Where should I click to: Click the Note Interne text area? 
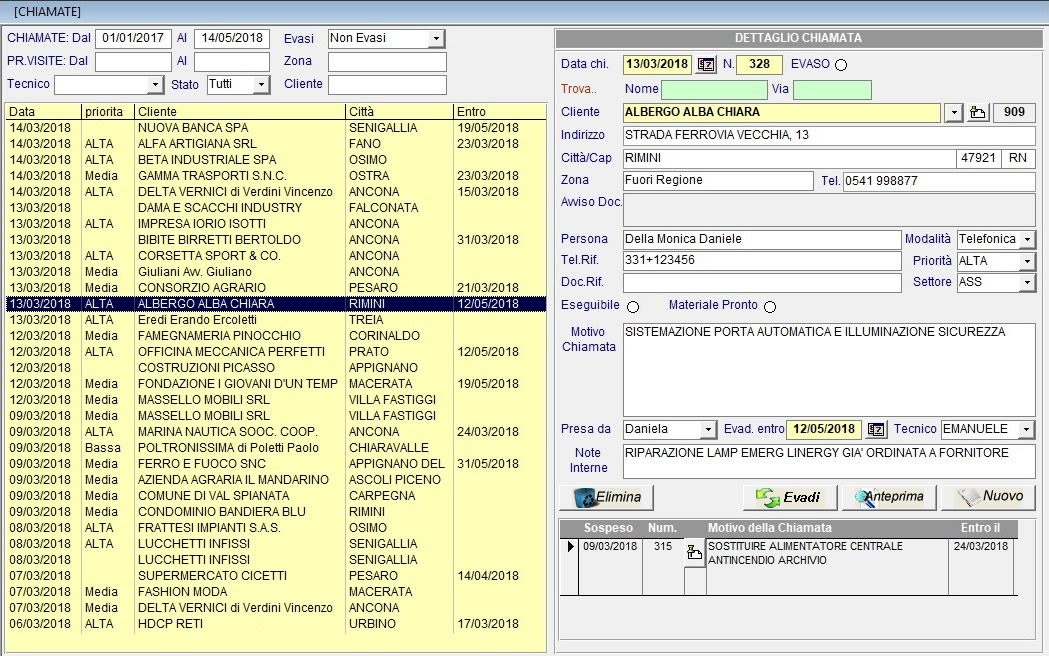[830, 461]
